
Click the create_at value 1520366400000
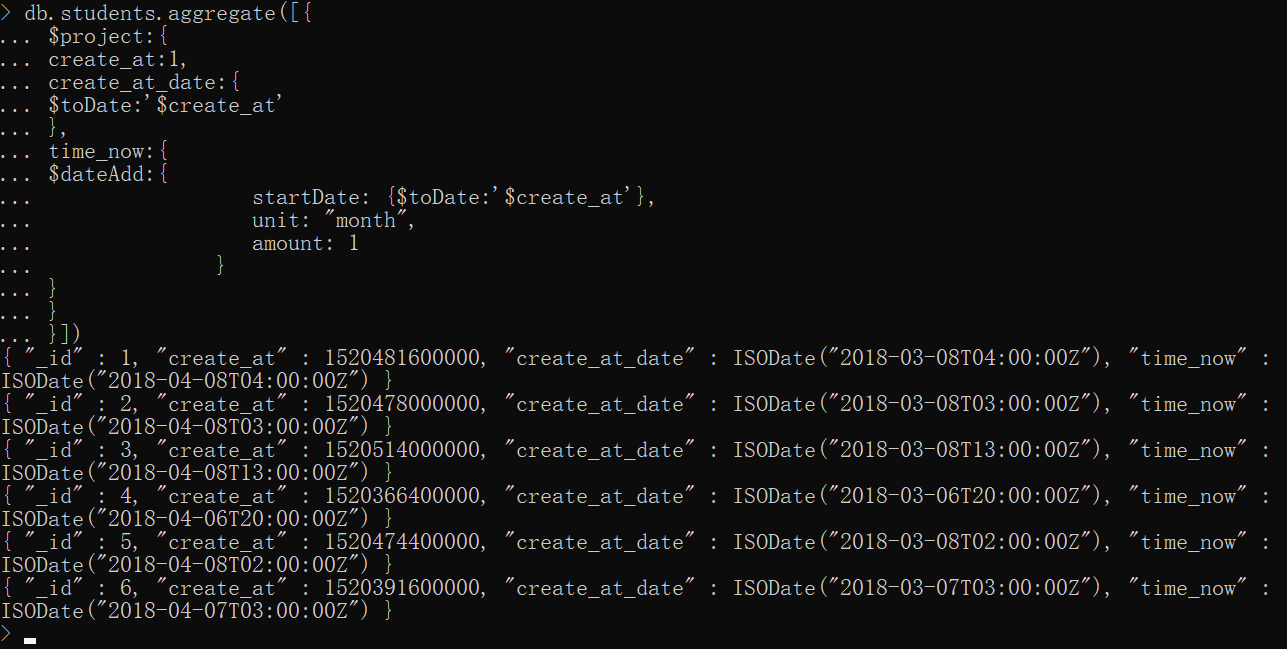click(403, 496)
